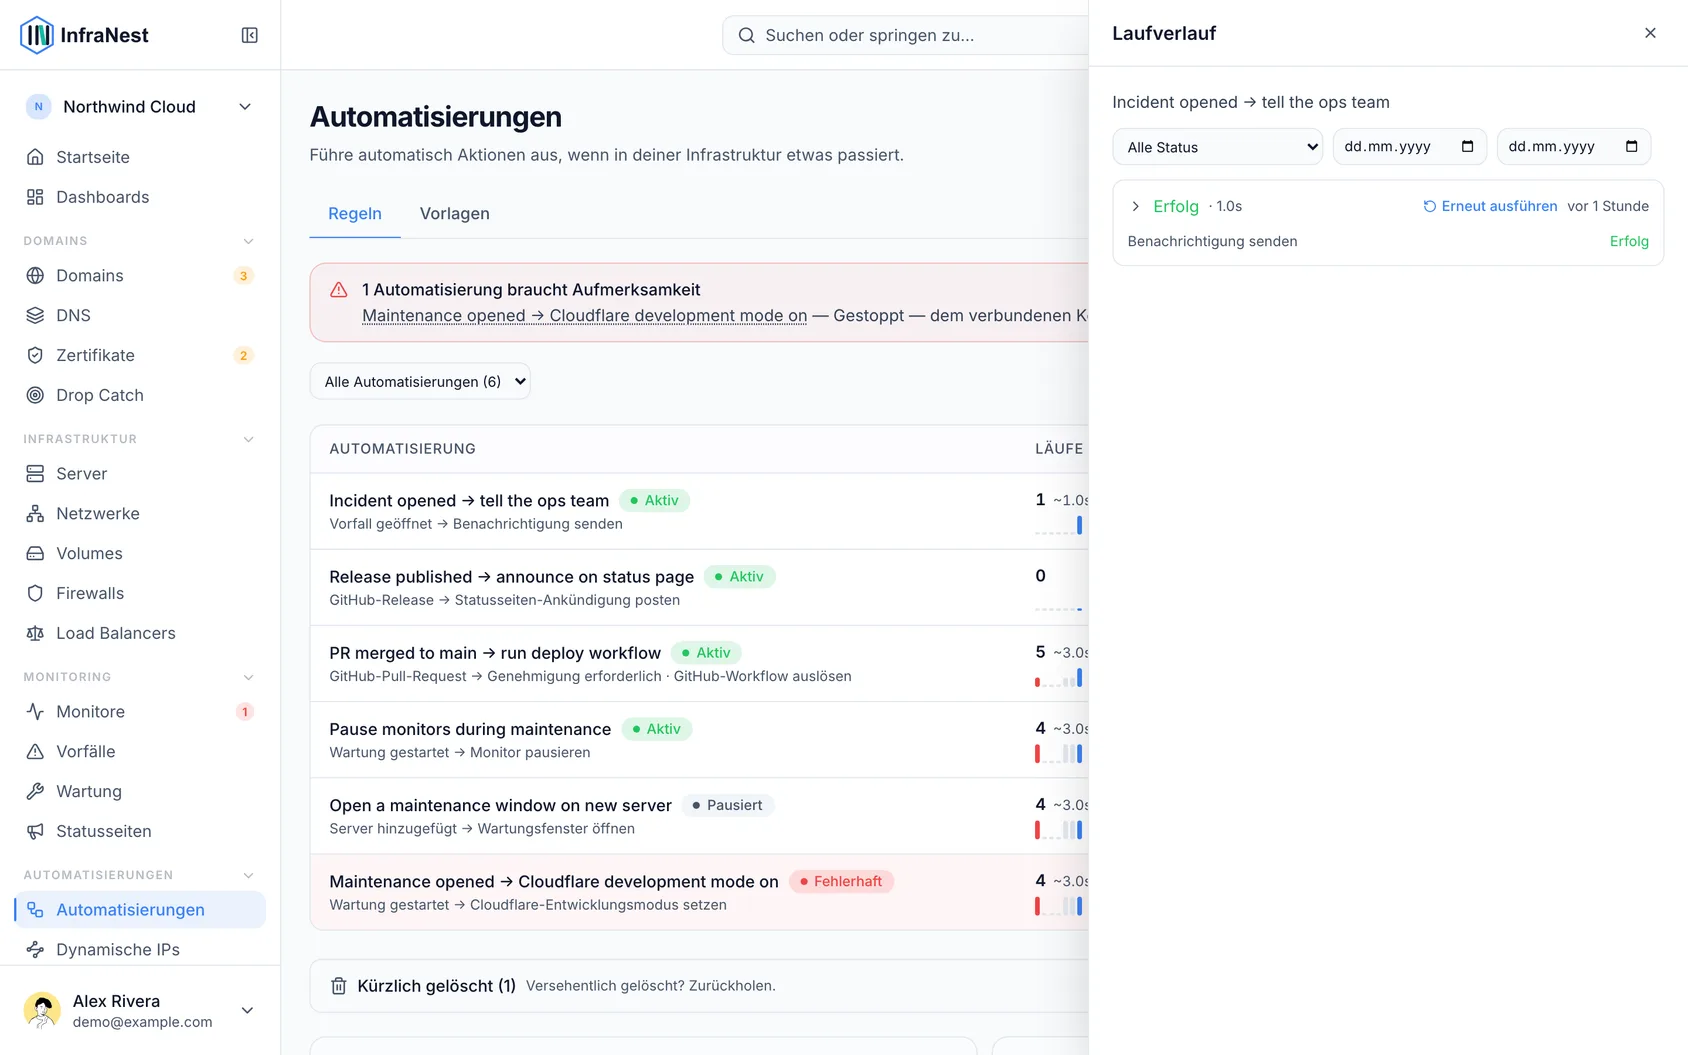This screenshot has height=1055, width=1688.
Task: Click the alert triangle in the warning banner
Action: pyautogui.click(x=339, y=290)
